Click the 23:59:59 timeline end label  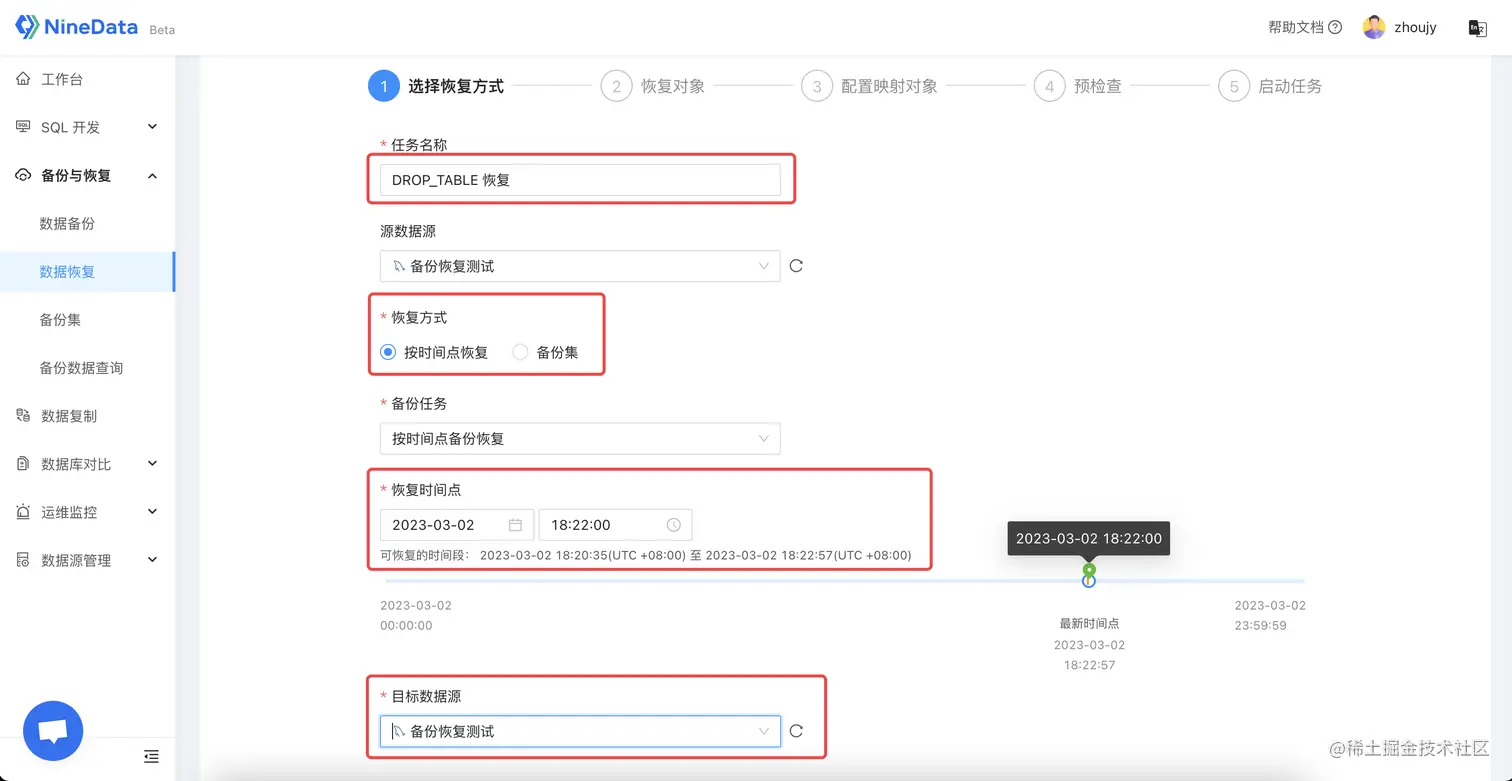click(x=1260, y=626)
